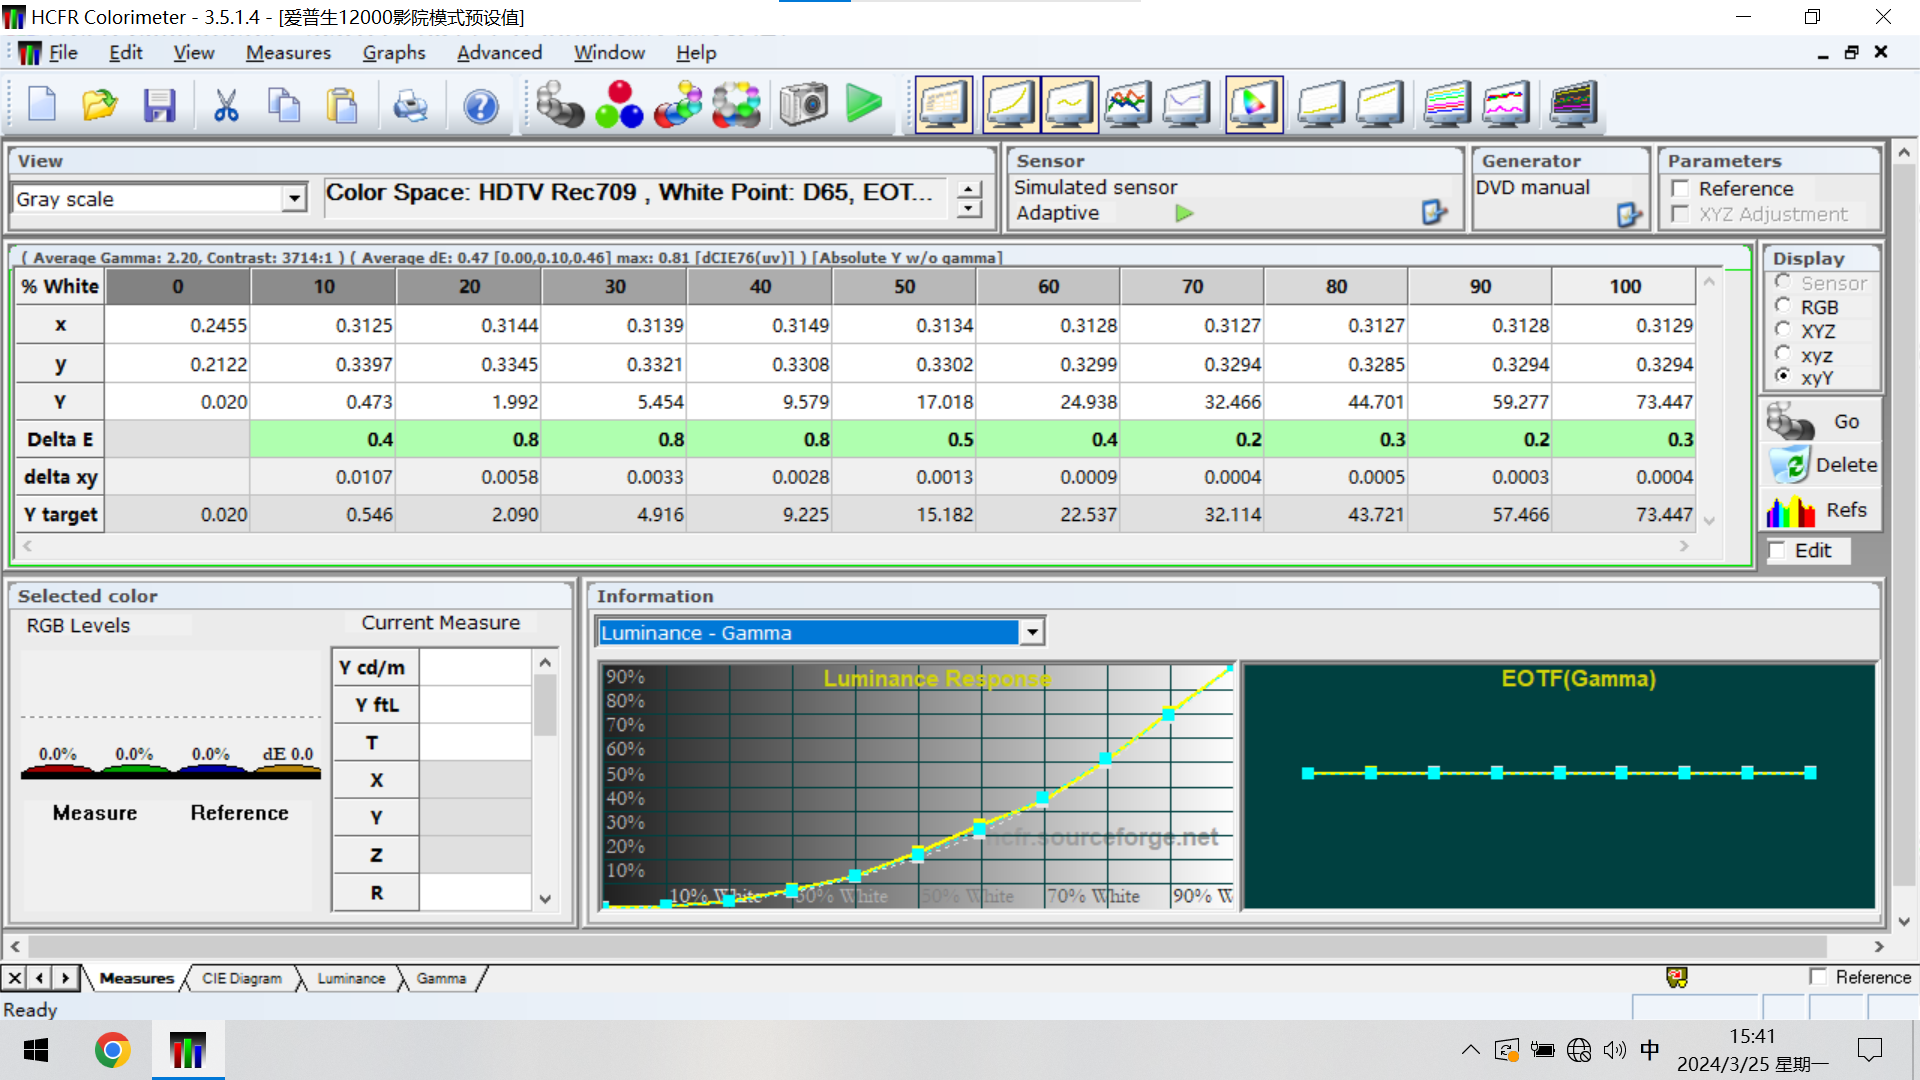Click the camera measurement icon
Viewport: 1920px width, 1080px height.
point(804,104)
